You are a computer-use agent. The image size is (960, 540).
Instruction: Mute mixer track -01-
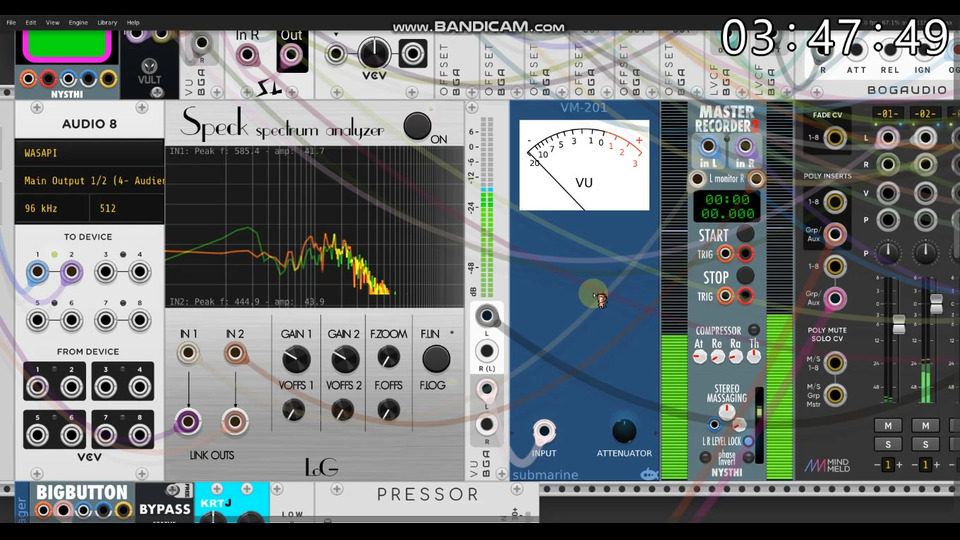coord(888,426)
